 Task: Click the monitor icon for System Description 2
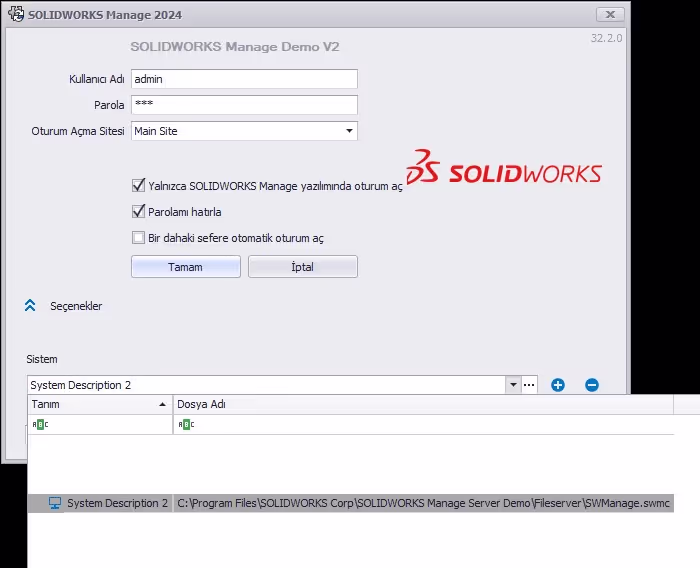(x=55, y=503)
